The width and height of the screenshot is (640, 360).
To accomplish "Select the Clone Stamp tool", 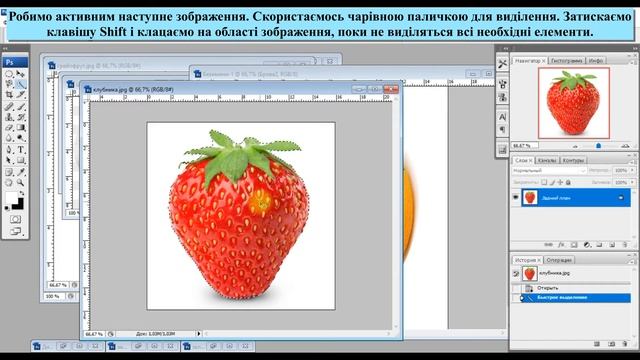I will tap(9, 118).
